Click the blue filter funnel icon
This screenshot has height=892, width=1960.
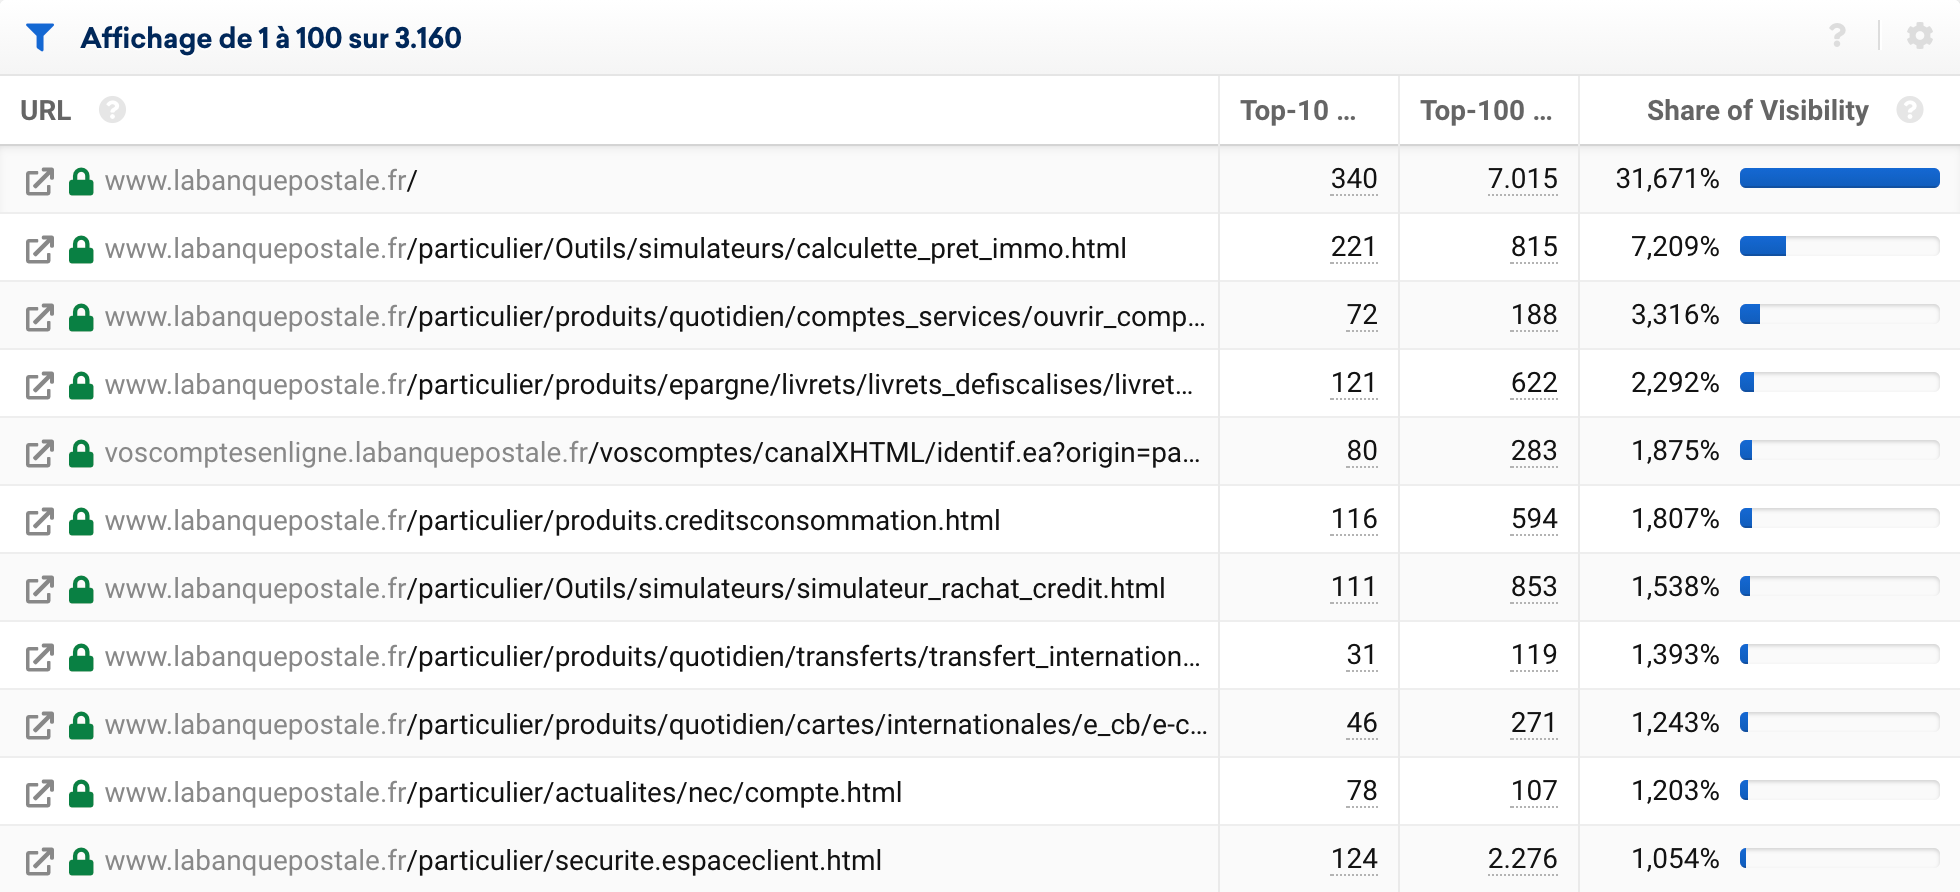tap(40, 37)
